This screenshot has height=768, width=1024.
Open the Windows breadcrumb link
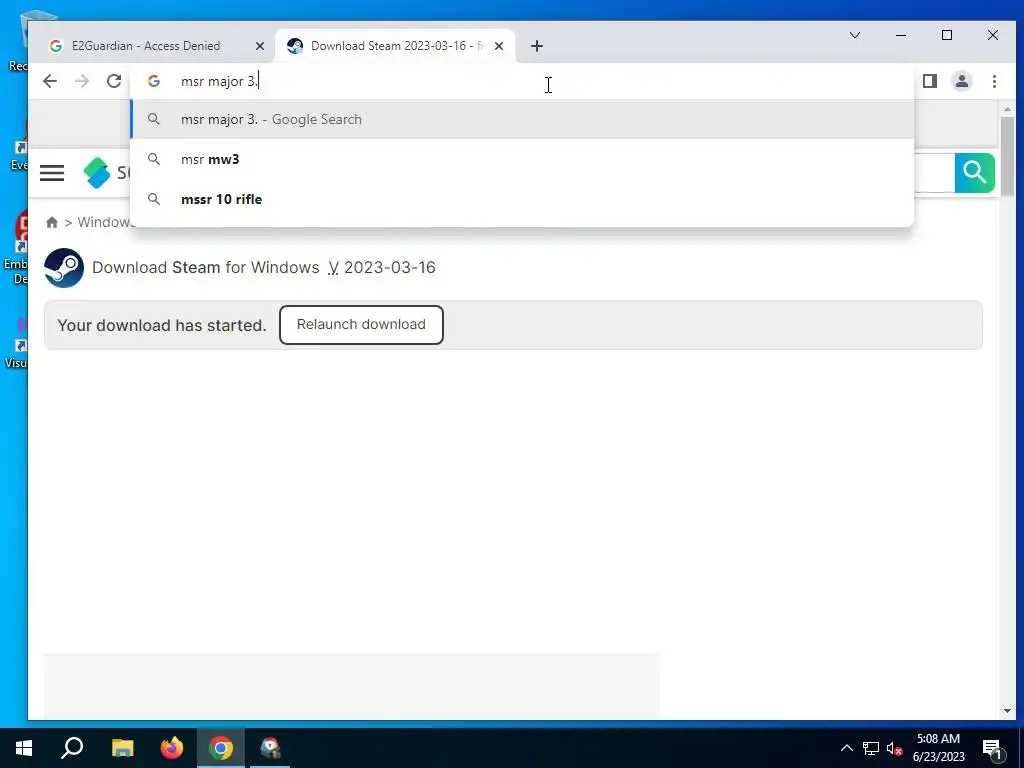(104, 223)
